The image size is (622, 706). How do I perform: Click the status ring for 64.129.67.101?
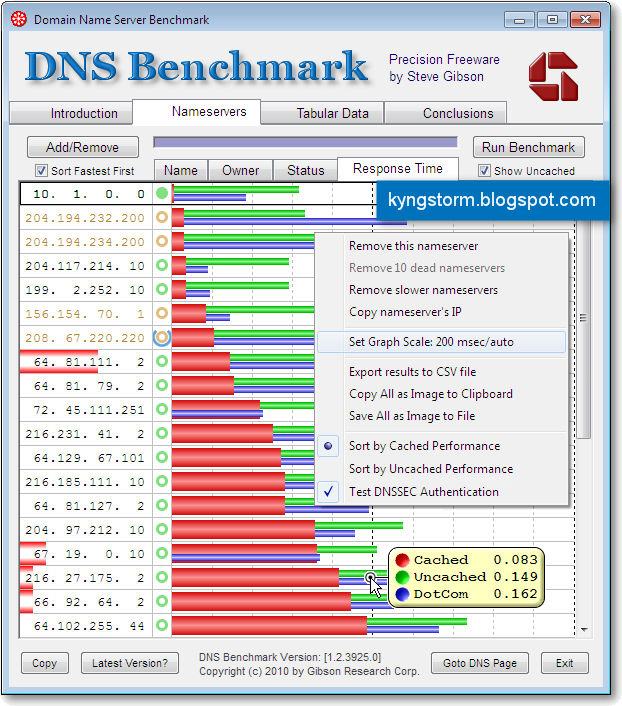tap(162, 457)
